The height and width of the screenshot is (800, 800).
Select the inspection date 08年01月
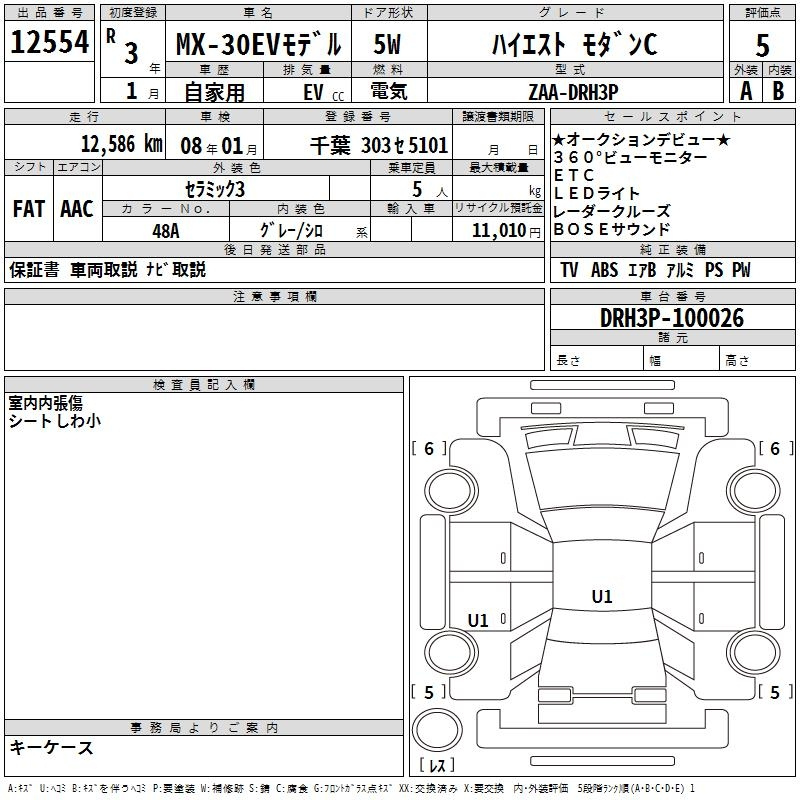[219, 146]
